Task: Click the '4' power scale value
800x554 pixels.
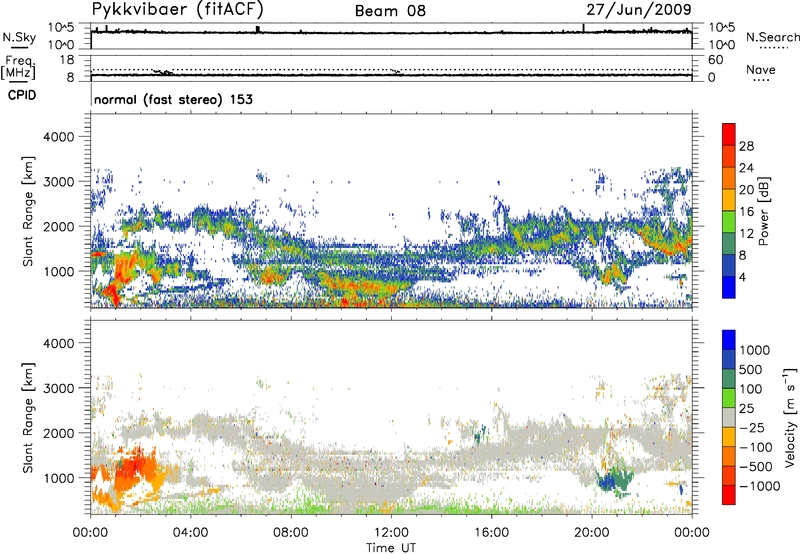Action: pyautogui.click(x=743, y=277)
